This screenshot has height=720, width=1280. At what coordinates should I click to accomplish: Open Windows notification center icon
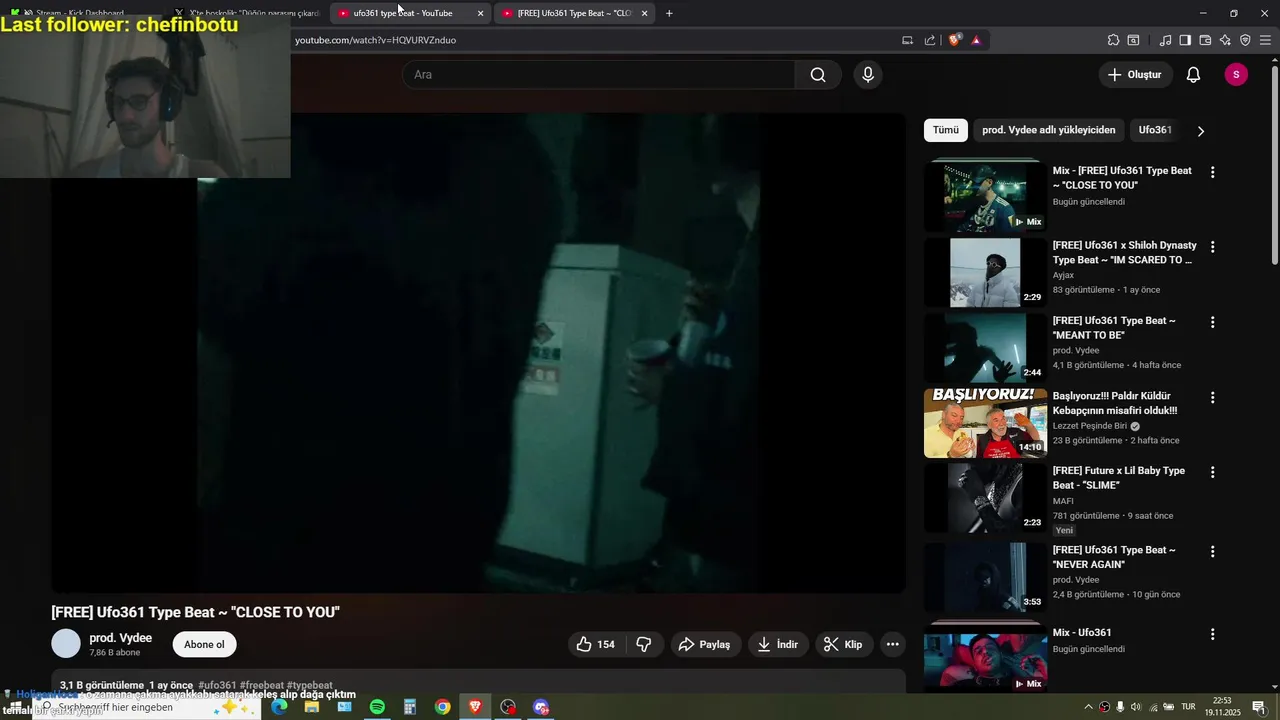pyautogui.click(x=1258, y=707)
